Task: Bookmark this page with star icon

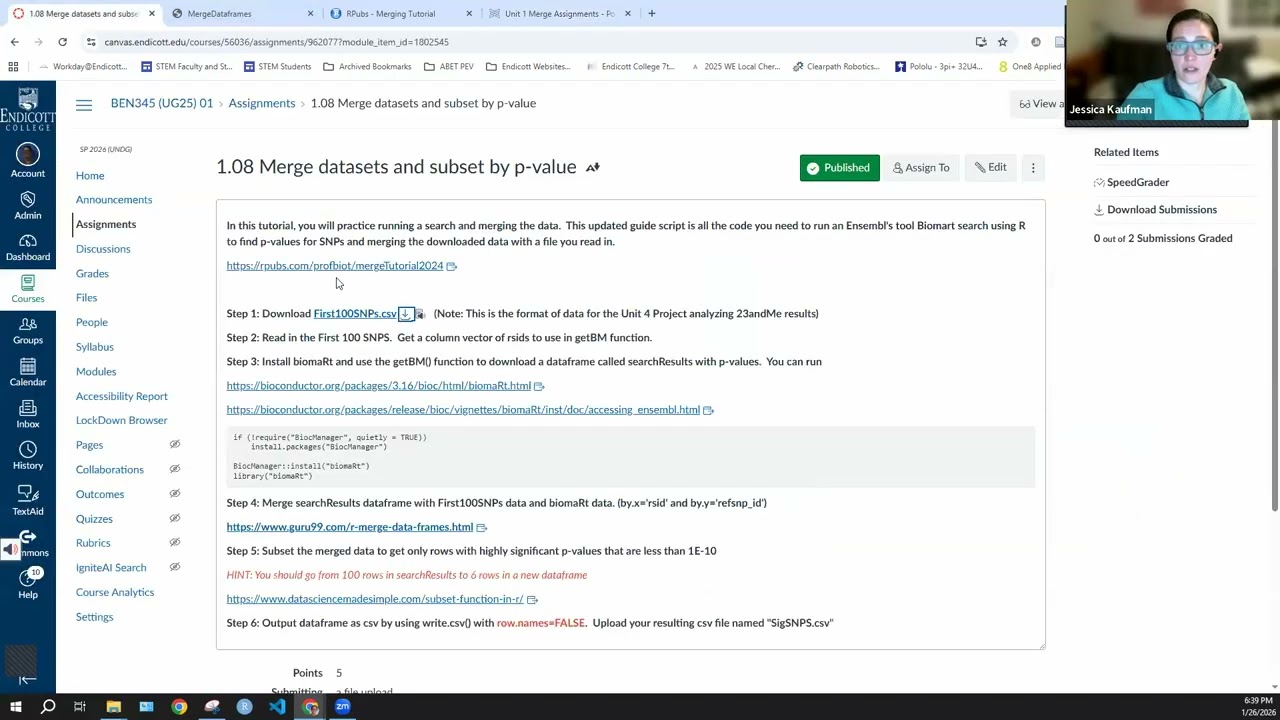Action: point(1002,42)
